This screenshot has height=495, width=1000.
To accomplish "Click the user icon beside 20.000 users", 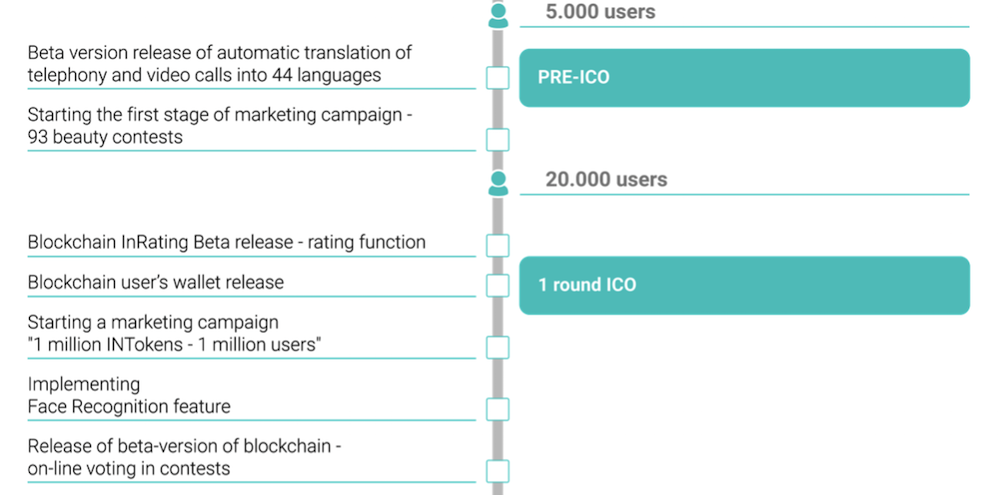I will tap(498, 183).
